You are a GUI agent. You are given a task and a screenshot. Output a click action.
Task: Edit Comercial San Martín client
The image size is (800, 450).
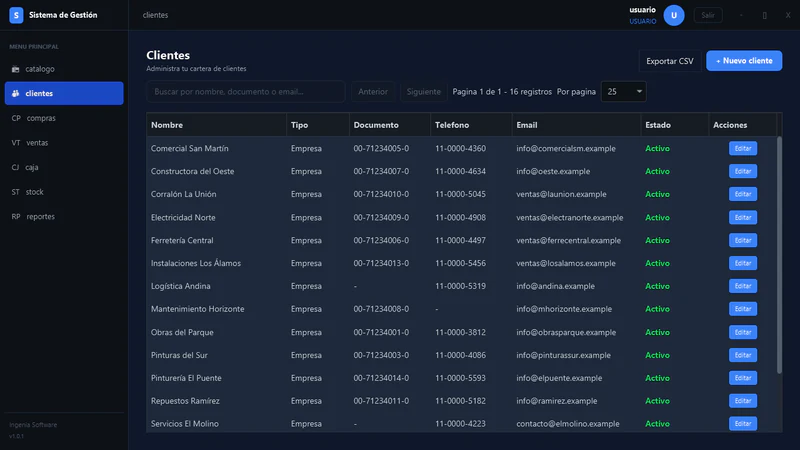743,148
